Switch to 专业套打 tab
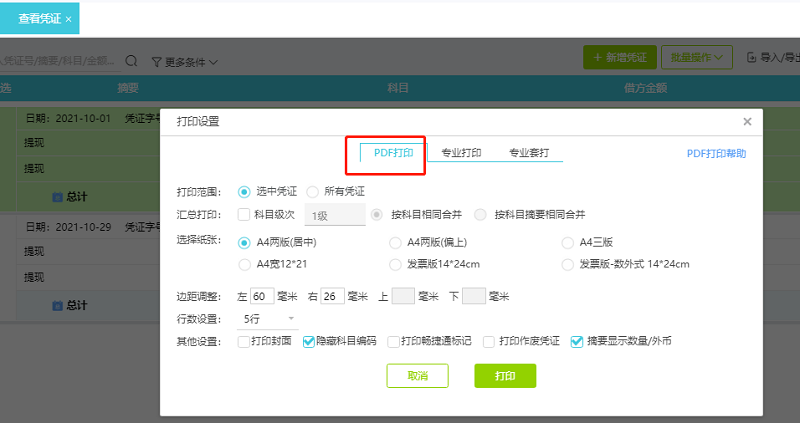 tap(530, 154)
